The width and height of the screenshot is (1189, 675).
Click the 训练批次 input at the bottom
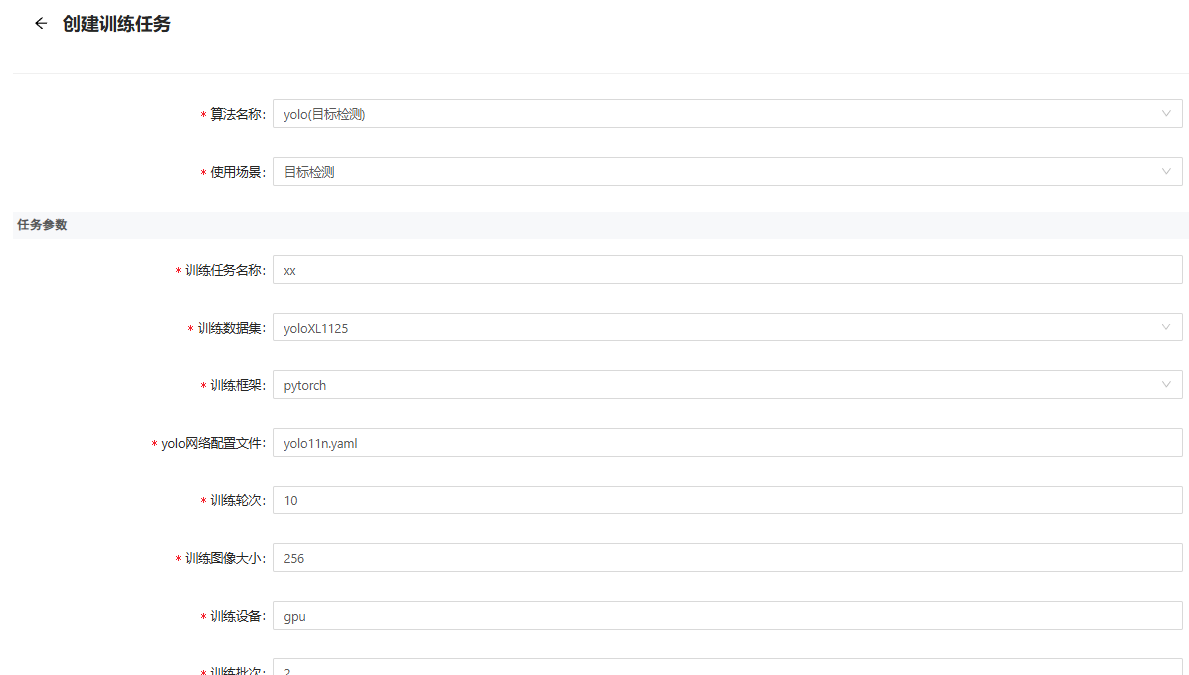pos(727,668)
